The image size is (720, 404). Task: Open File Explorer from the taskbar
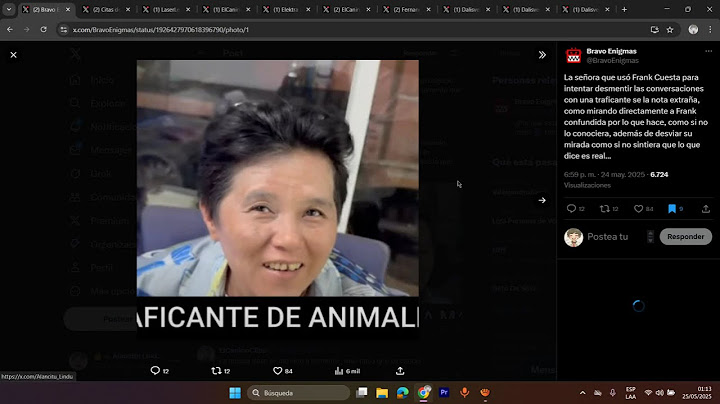pyautogui.click(x=382, y=393)
